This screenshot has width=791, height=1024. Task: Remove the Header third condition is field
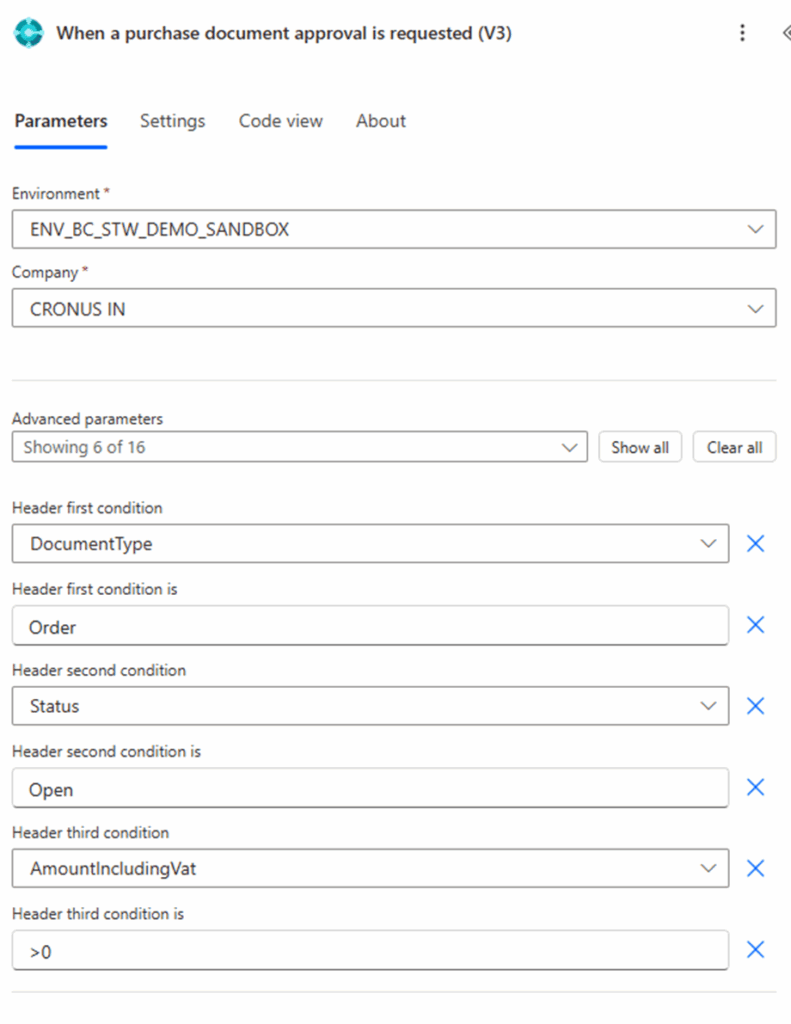[x=756, y=950]
